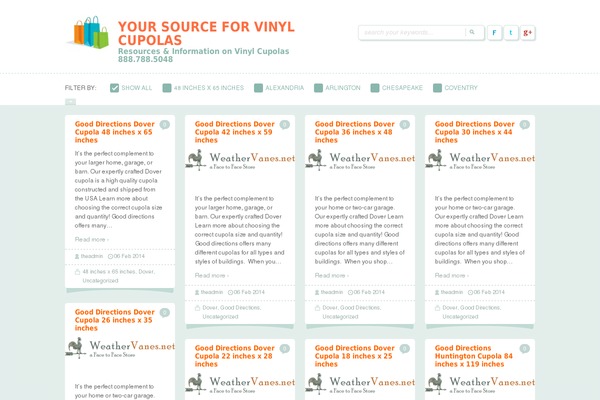
Task: Open the Your Source For Vinyl Cupolas title
Action: [x=206, y=33]
